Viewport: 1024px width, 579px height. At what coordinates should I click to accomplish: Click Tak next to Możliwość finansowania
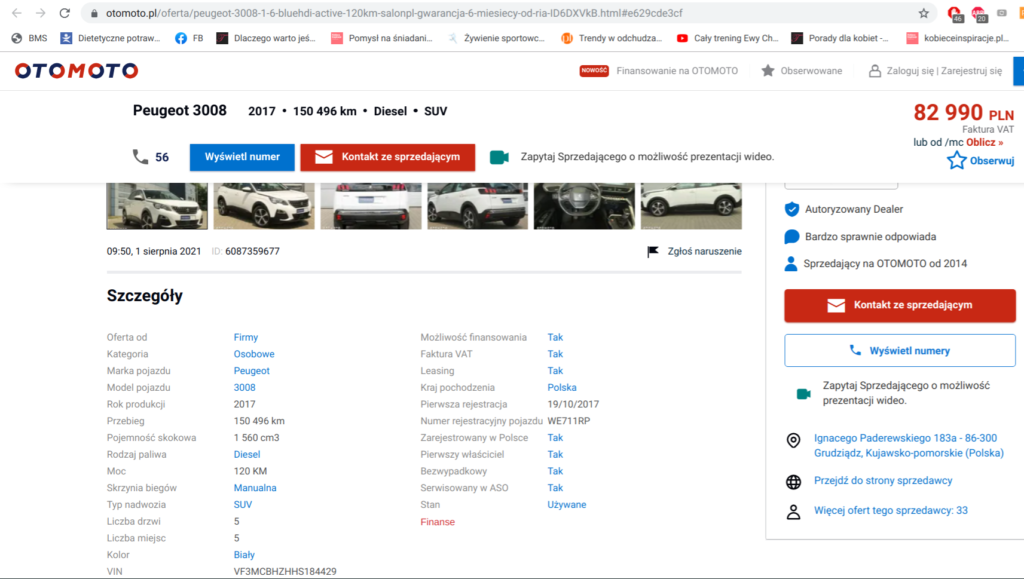555,337
